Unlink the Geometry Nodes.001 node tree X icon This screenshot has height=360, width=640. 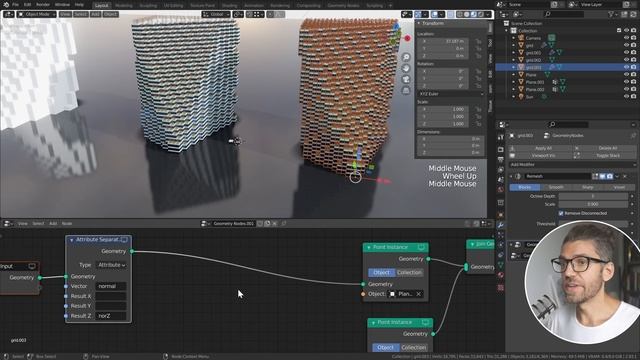point(275,224)
